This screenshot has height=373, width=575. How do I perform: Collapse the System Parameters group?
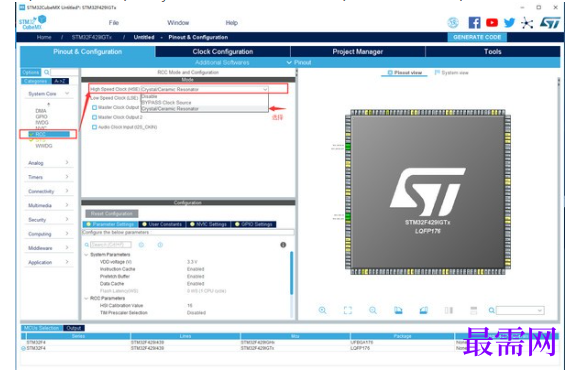(x=87, y=255)
